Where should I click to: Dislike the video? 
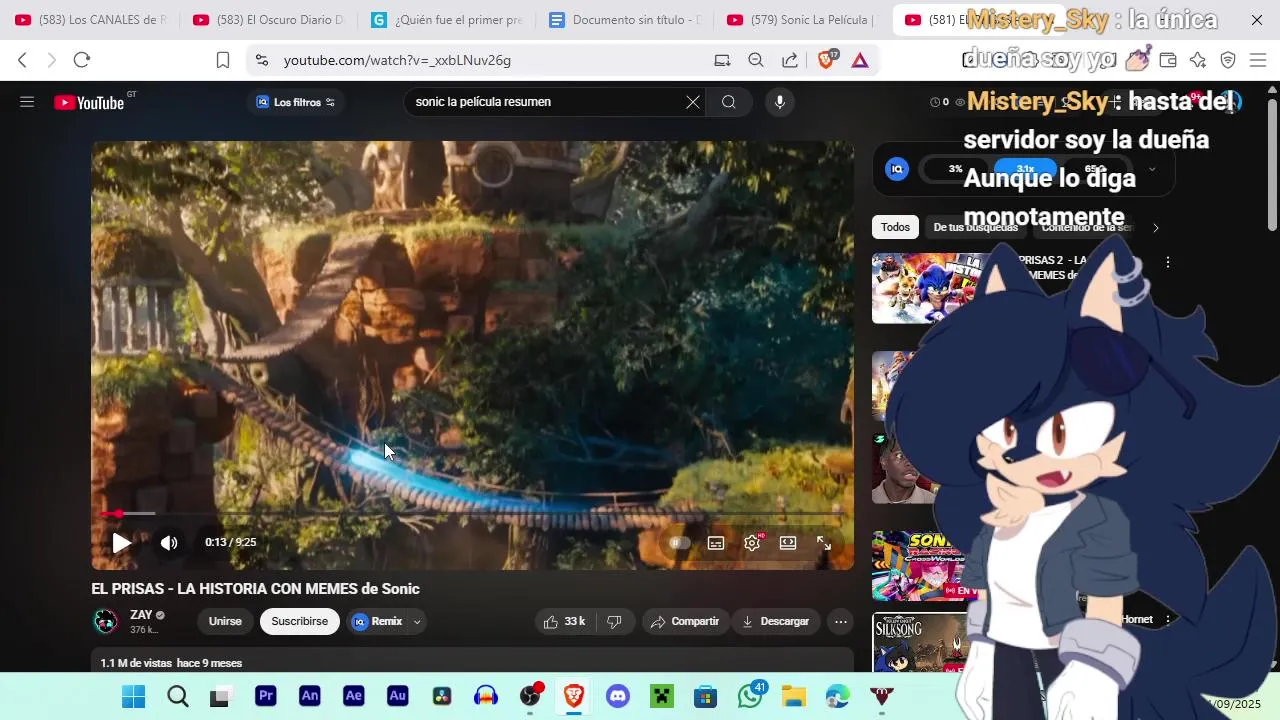pyautogui.click(x=614, y=622)
